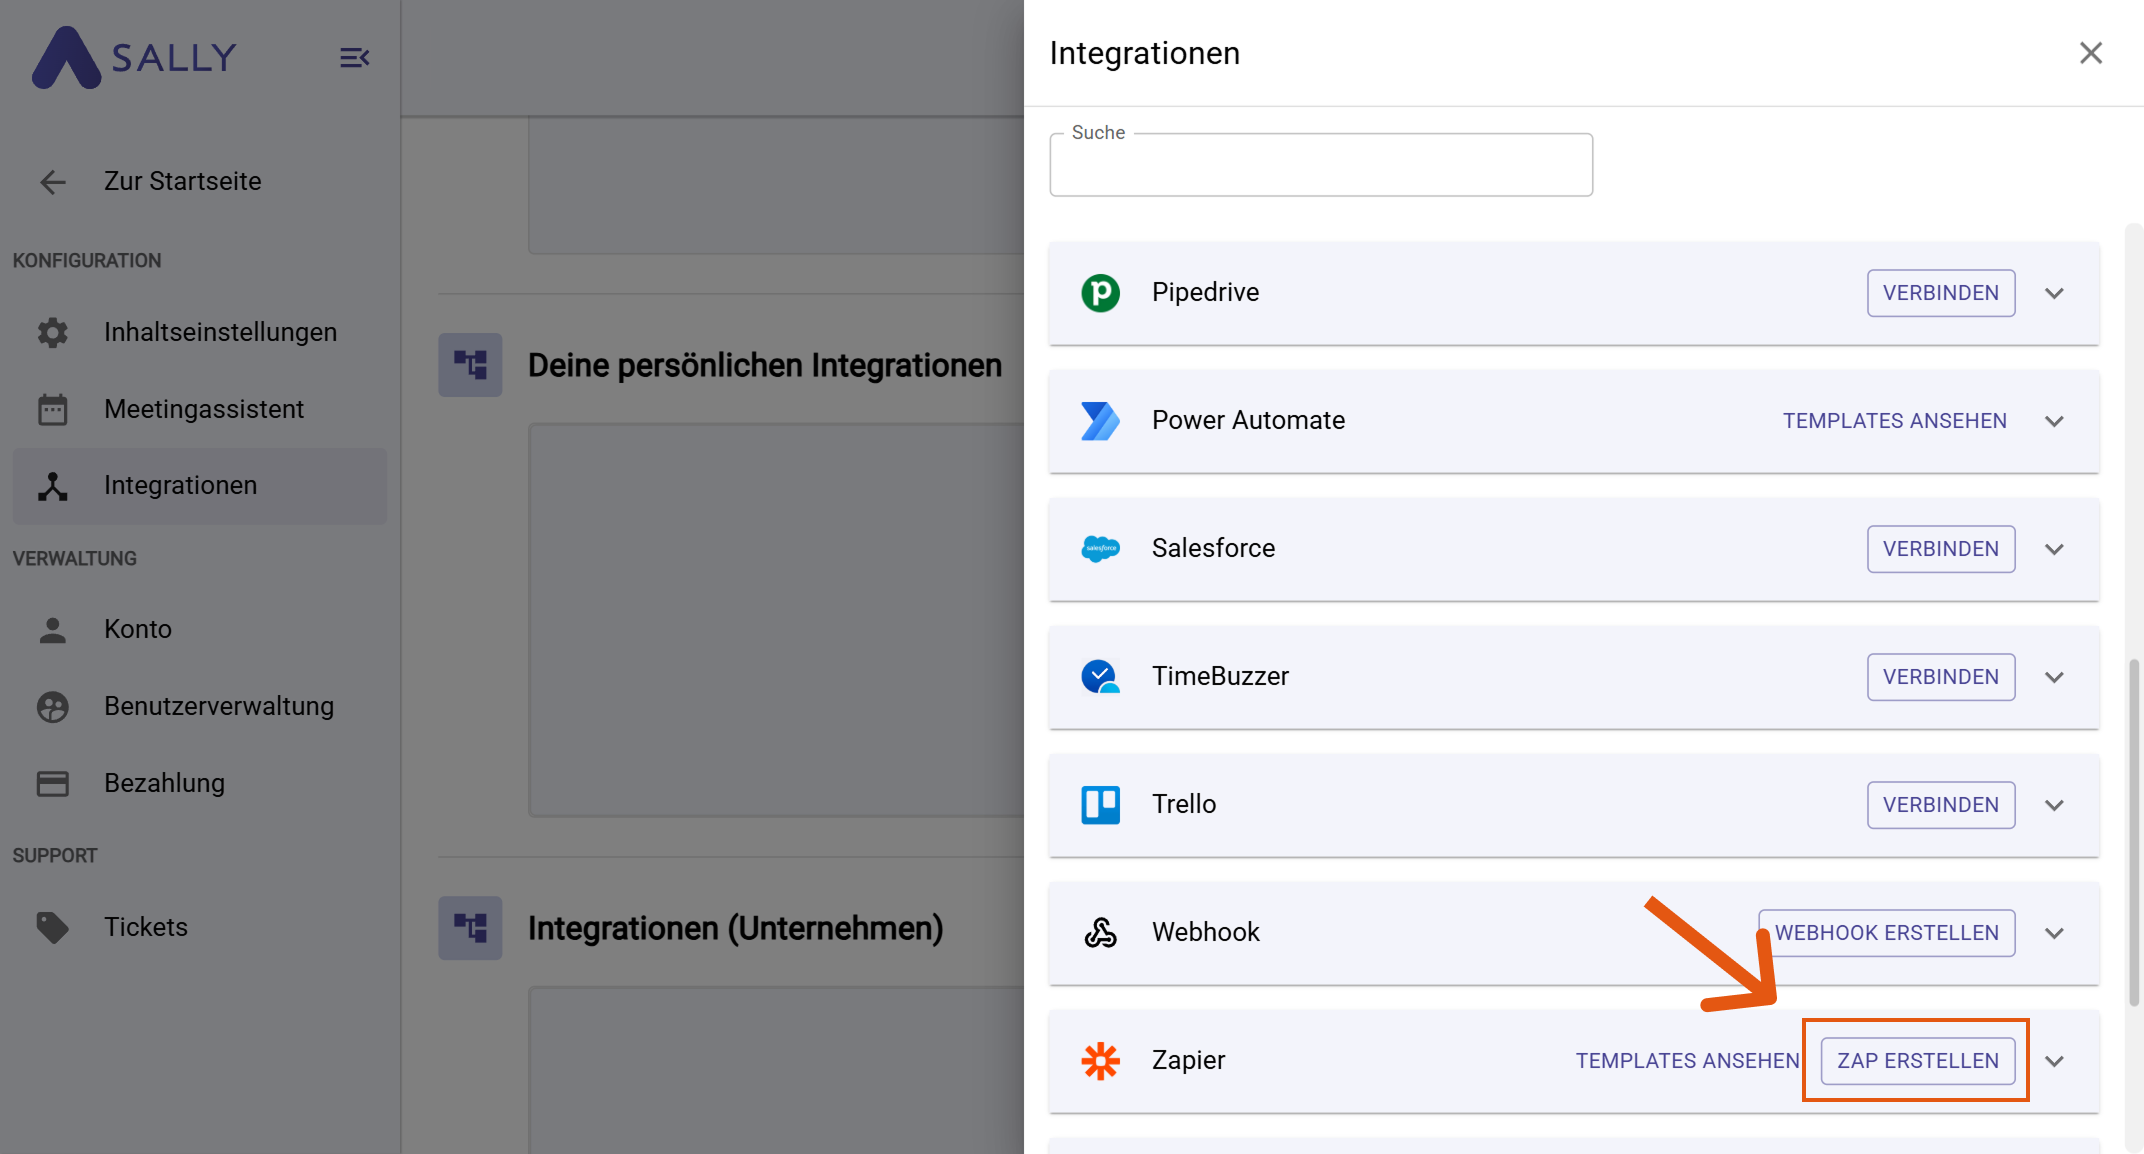Click the Pipedrive logo icon
The width and height of the screenshot is (2144, 1154).
click(1101, 293)
